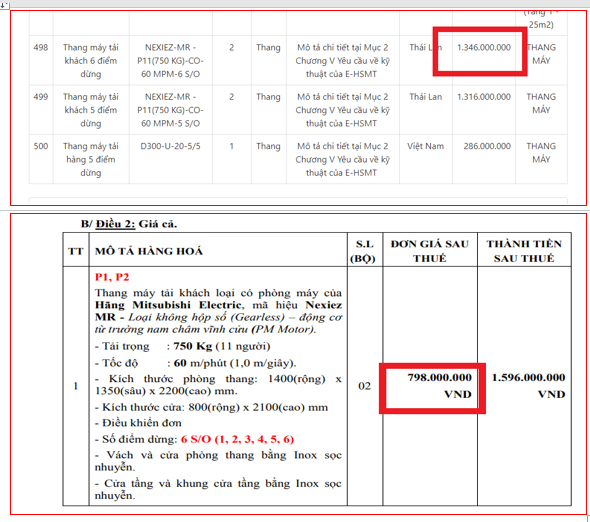The height and width of the screenshot is (522, 590).
Task: Click the quantity '02' cell
Action: coord(364,386)
